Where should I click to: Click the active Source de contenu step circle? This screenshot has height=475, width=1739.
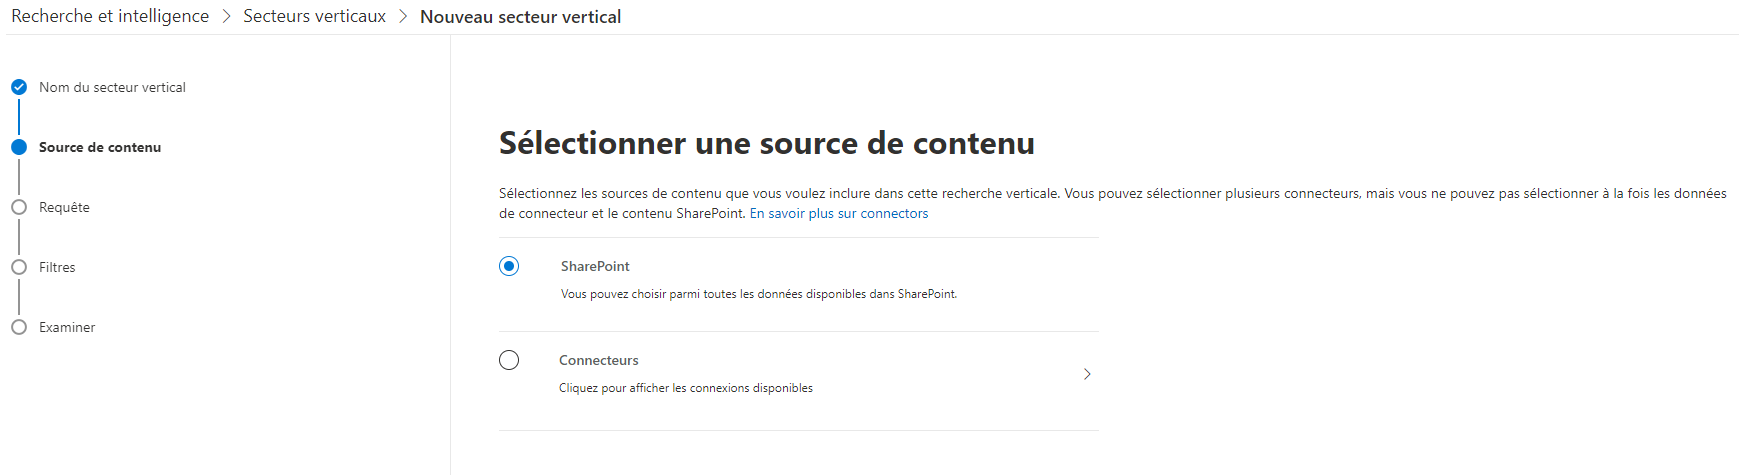tap(19, 147)
